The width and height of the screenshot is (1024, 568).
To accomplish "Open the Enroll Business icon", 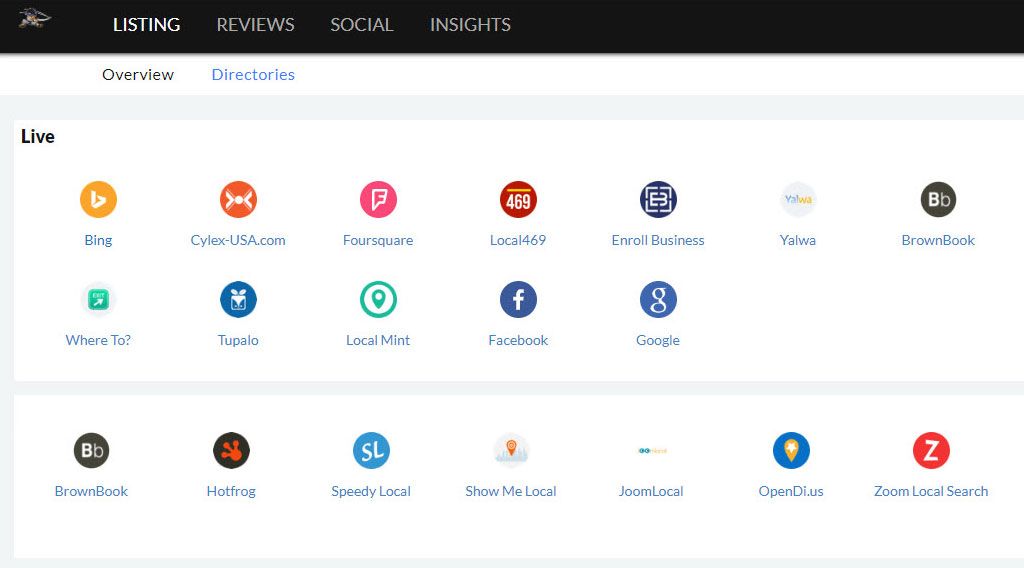I will click(x=658, y=199).
